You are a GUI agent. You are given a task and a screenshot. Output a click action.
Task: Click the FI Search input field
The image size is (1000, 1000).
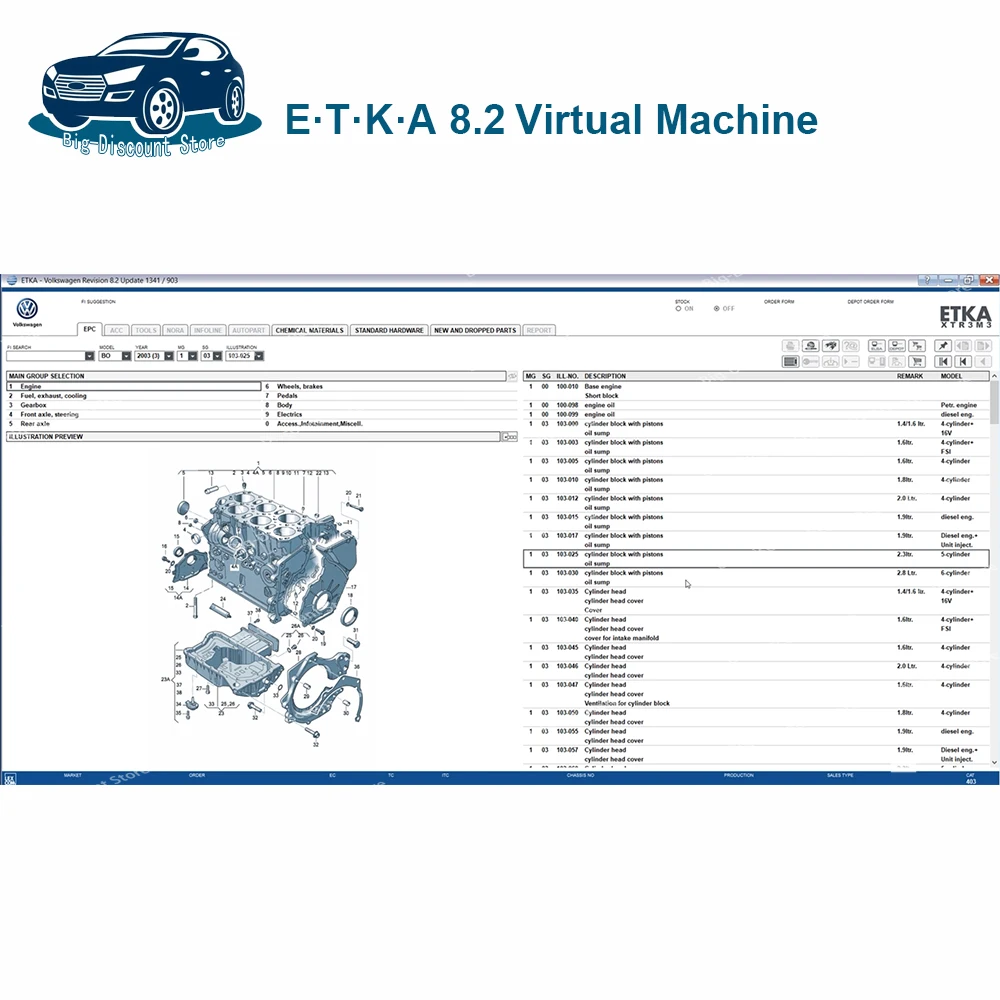tap(45, 356)
